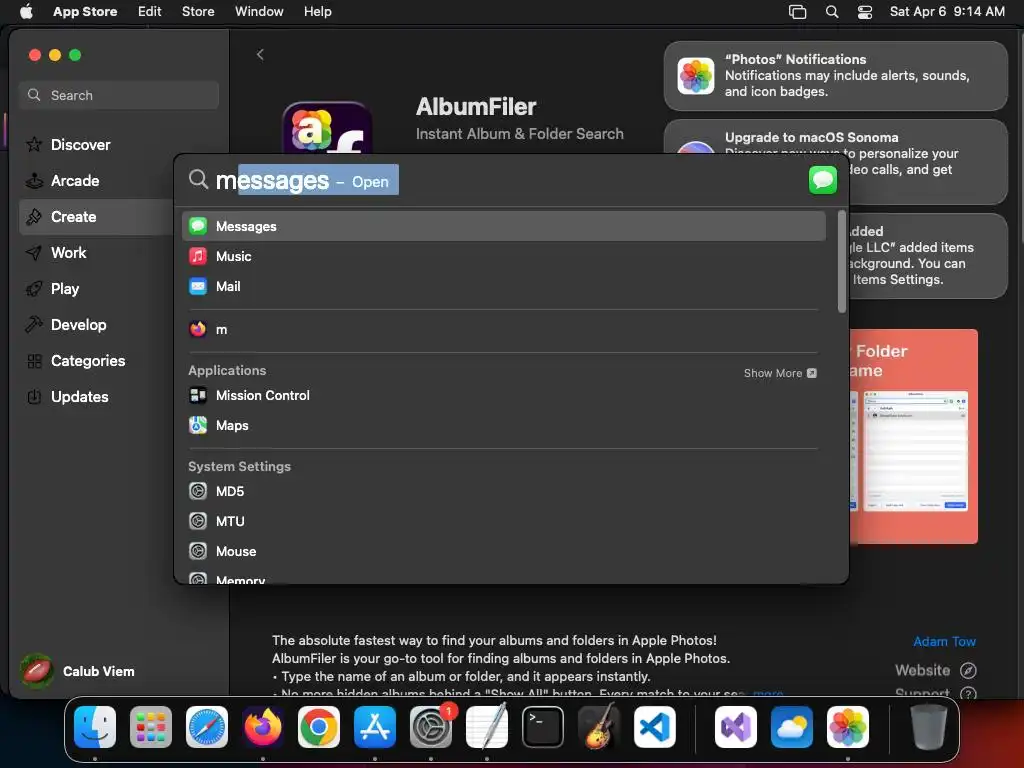Open the App Store menu
The image size is (1024, 768).
click(x=85, y=12)
